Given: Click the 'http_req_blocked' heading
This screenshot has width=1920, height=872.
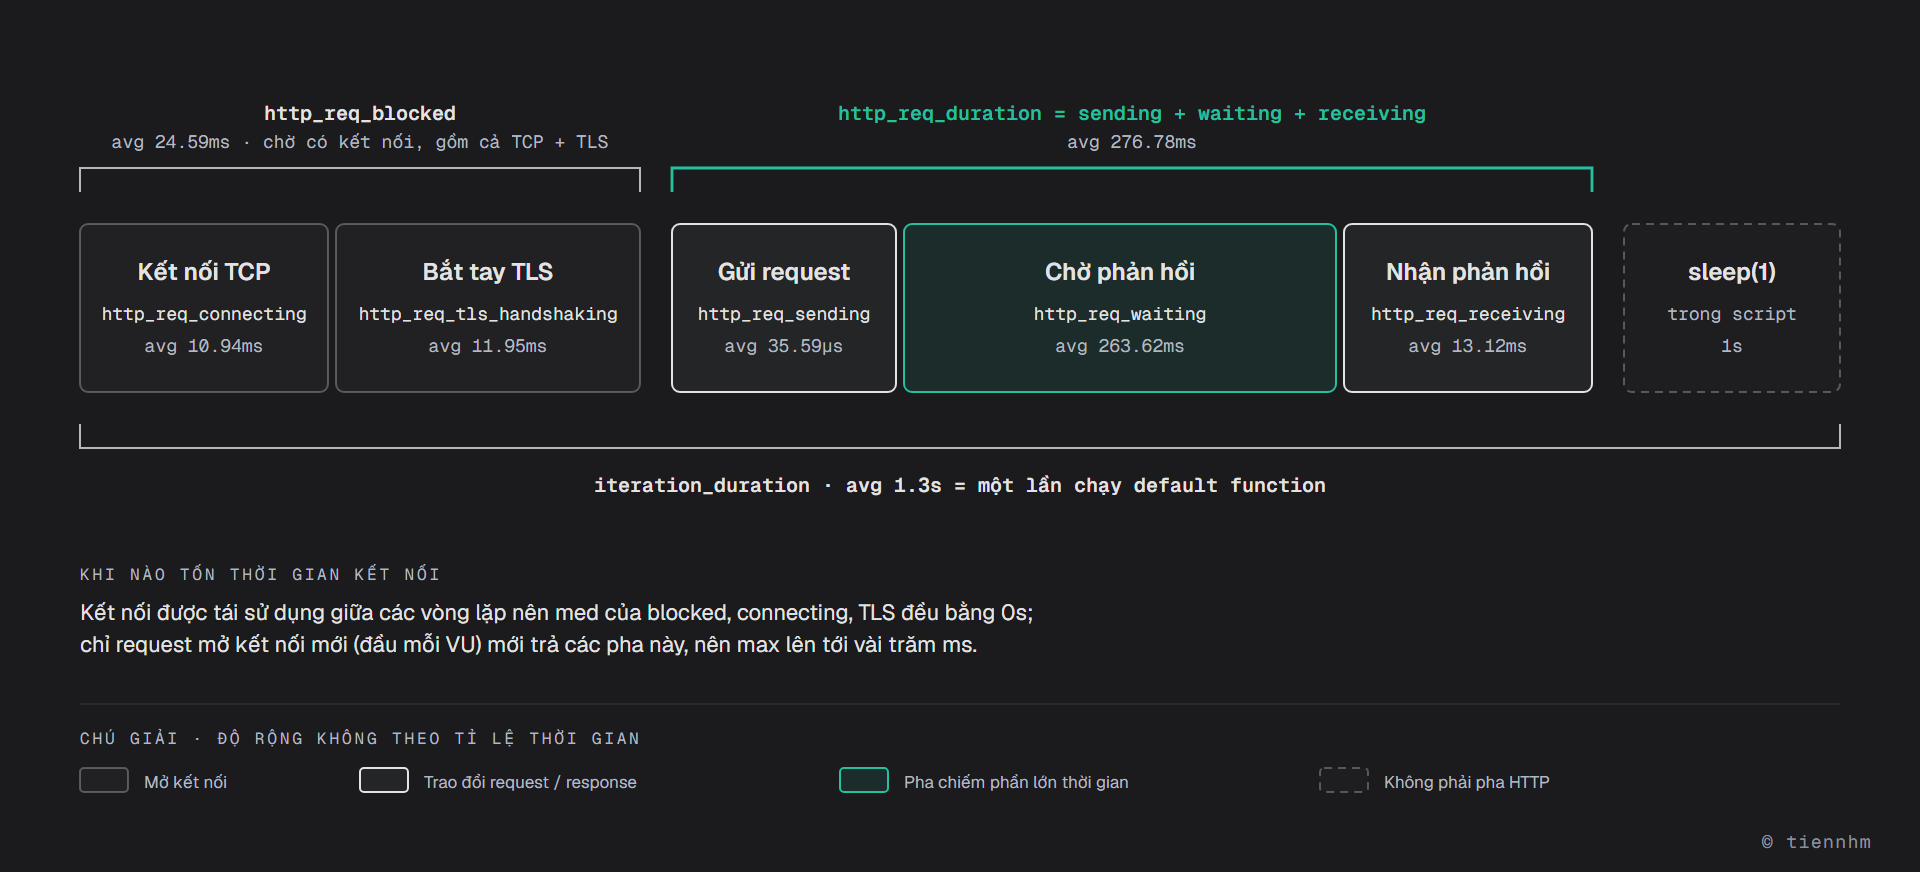Looking at the screenshot, I should pyautogui.click(x=360, y=114).
